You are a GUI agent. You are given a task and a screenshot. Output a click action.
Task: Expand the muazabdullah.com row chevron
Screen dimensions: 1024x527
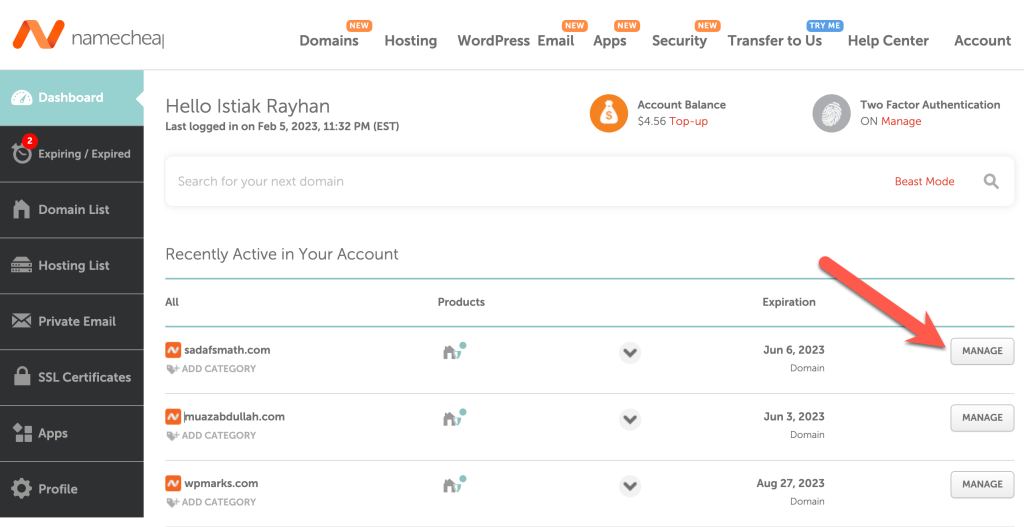pyautogui.click(x=629, y=419)
